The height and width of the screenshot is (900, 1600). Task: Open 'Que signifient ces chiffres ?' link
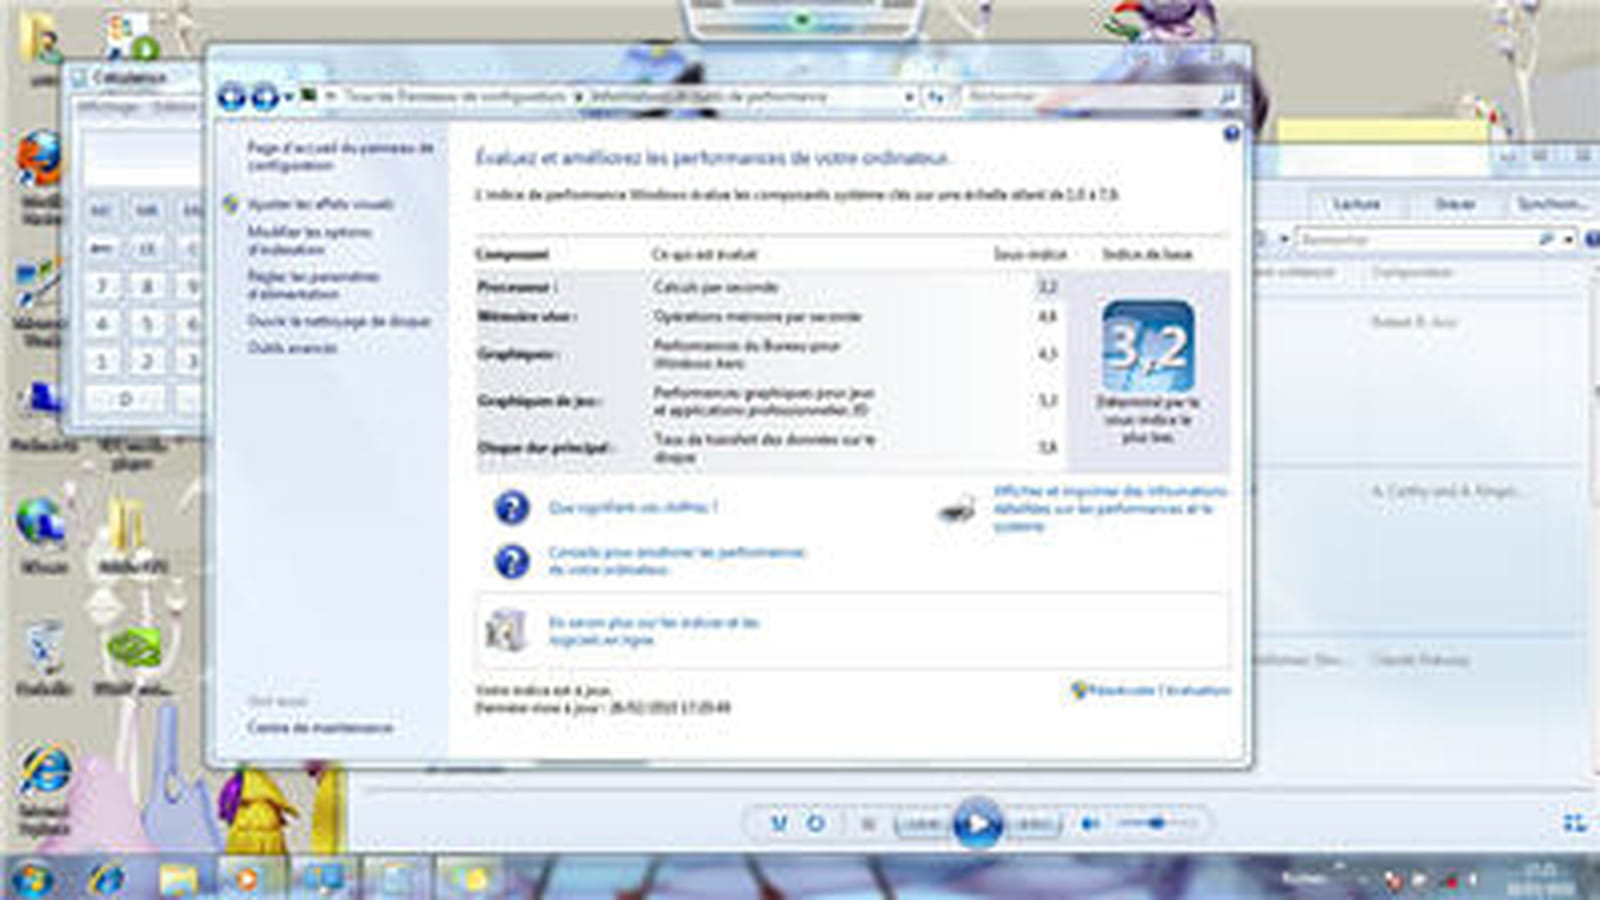tap(633, 508)
